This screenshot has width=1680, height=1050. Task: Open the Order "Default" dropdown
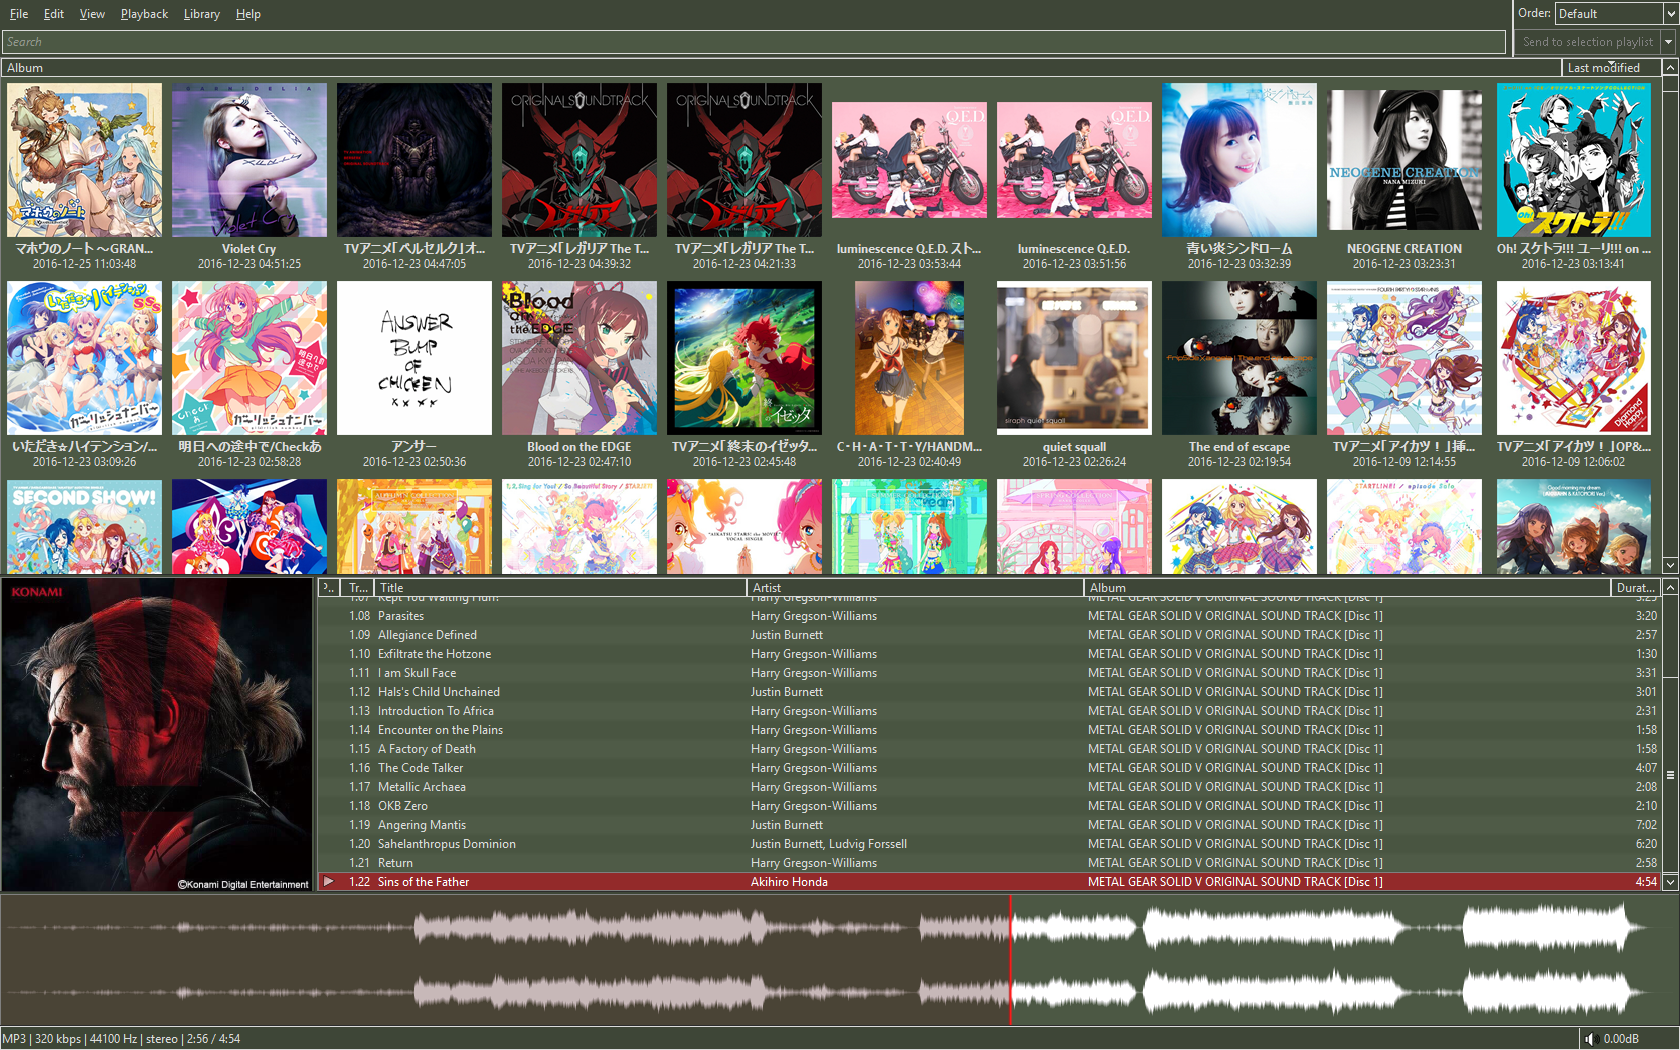pos(1610,13)
